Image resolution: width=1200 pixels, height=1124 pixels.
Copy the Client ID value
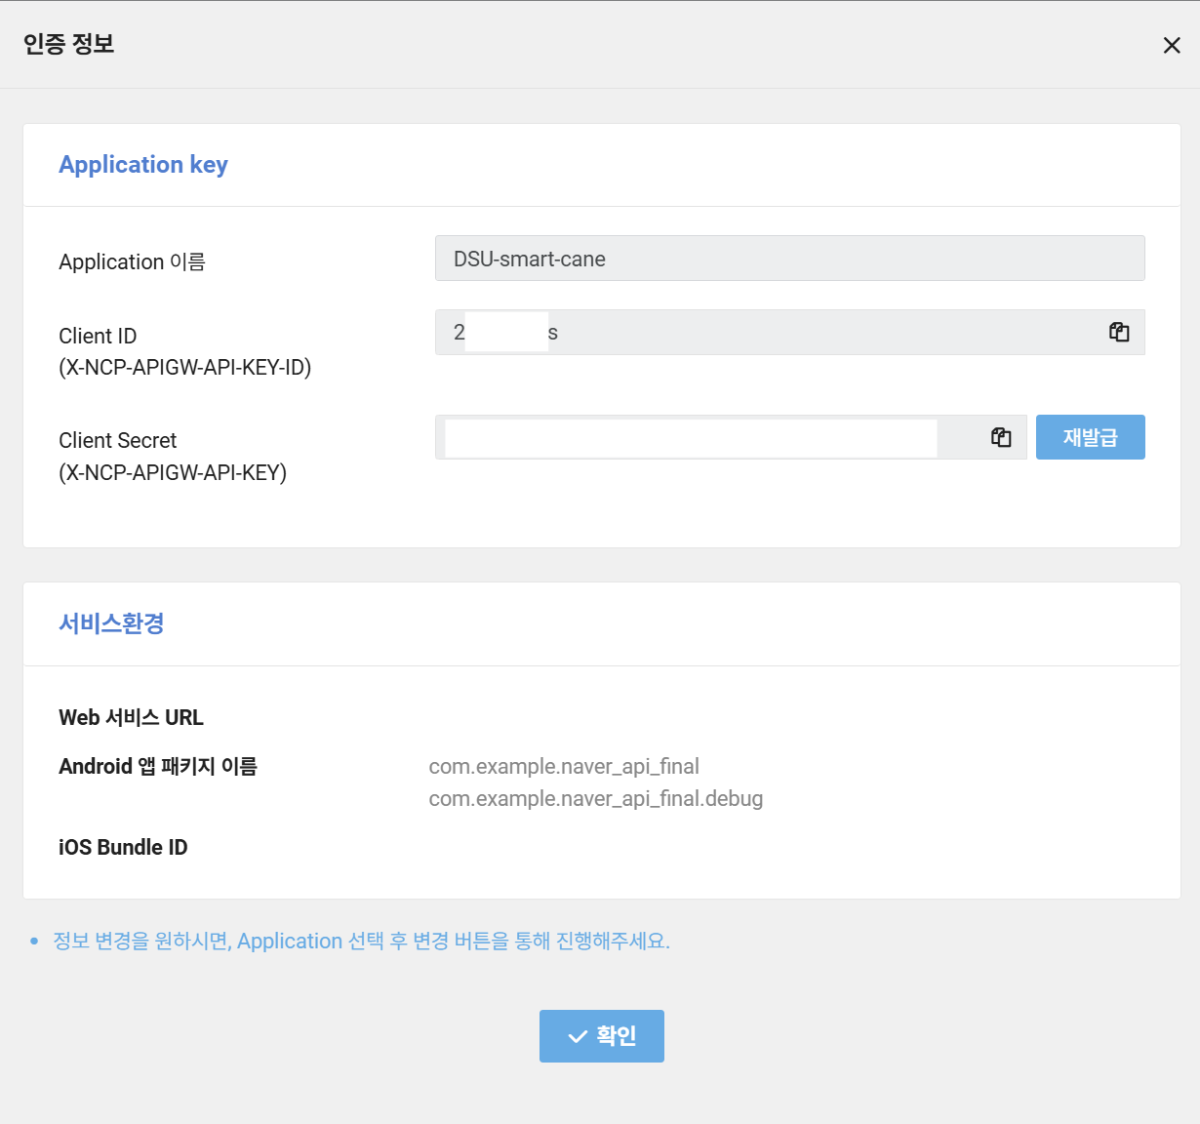coord(1119,332)
